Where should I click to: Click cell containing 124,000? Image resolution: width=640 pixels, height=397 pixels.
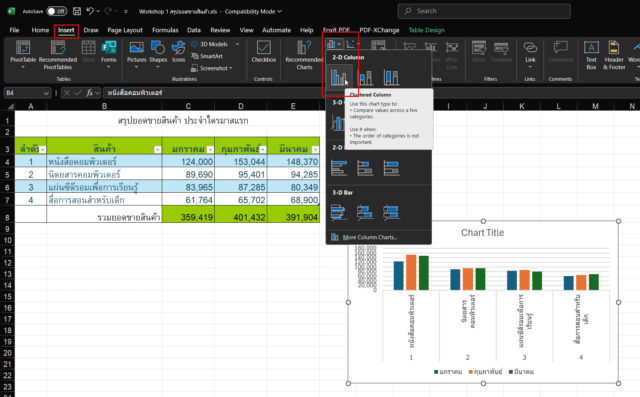coord(188,162)
